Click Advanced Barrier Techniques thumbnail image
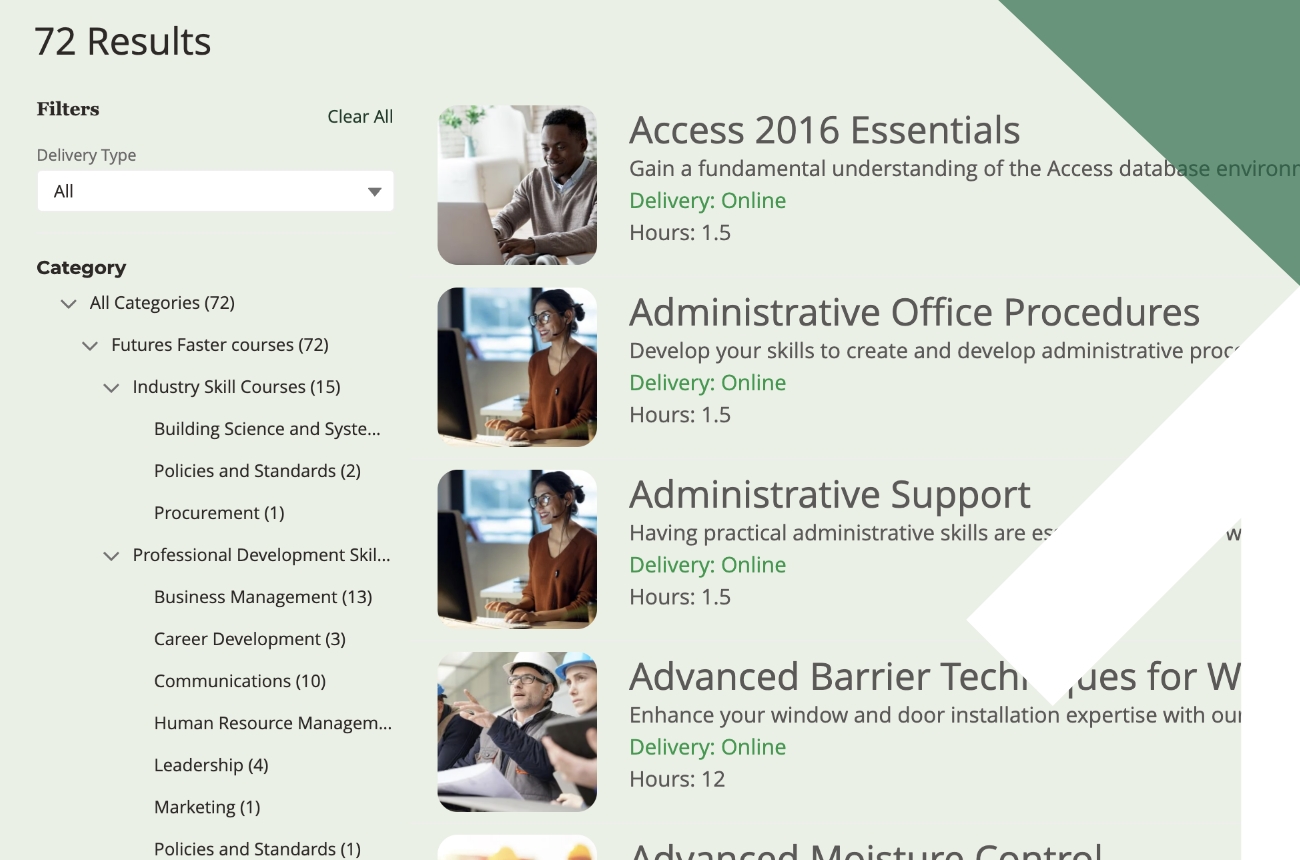 [517, 732]
